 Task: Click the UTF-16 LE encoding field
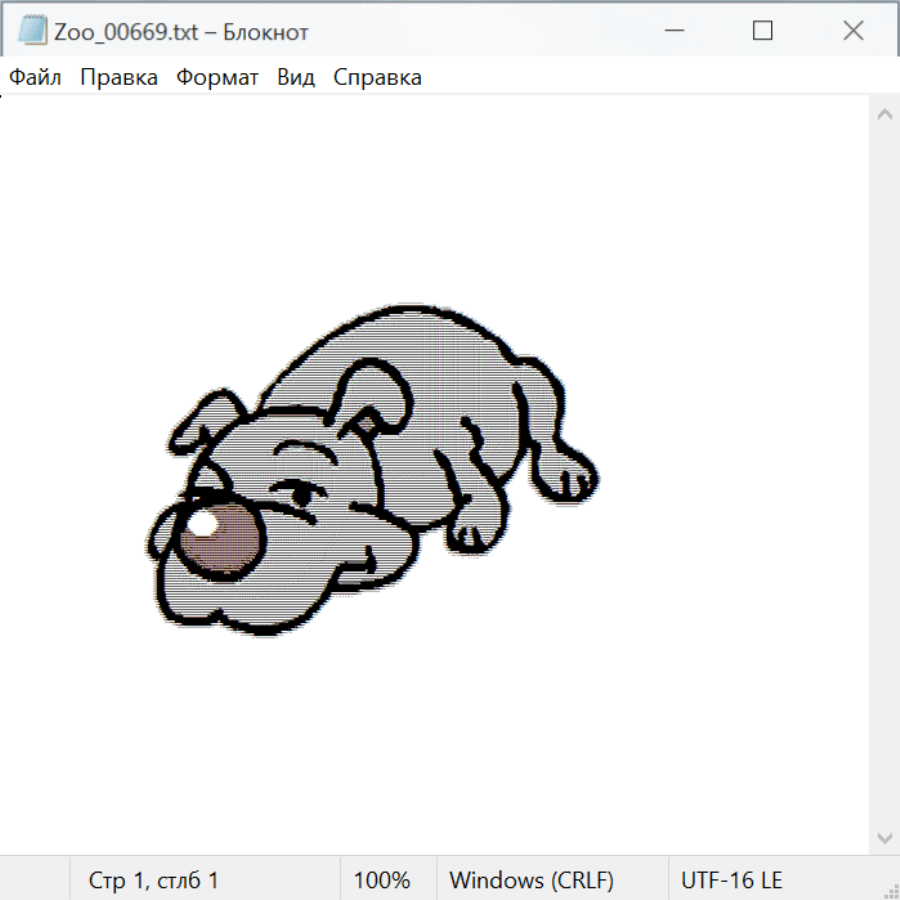(x=731, y=880)
